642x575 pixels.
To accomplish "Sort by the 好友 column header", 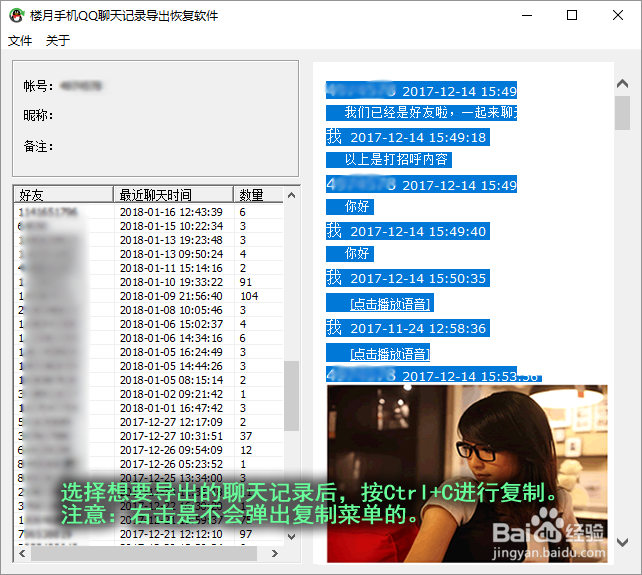I will [63, 195].
